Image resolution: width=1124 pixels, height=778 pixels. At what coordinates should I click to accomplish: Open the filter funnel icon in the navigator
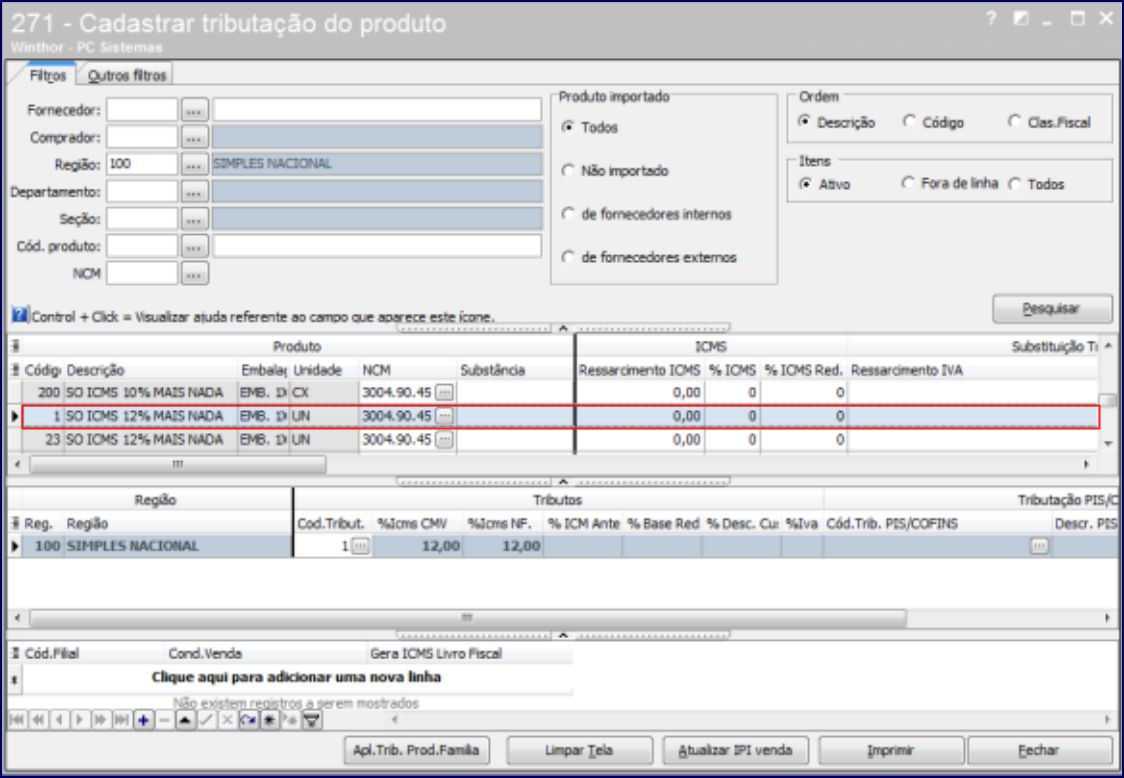[x=312, y=720]
